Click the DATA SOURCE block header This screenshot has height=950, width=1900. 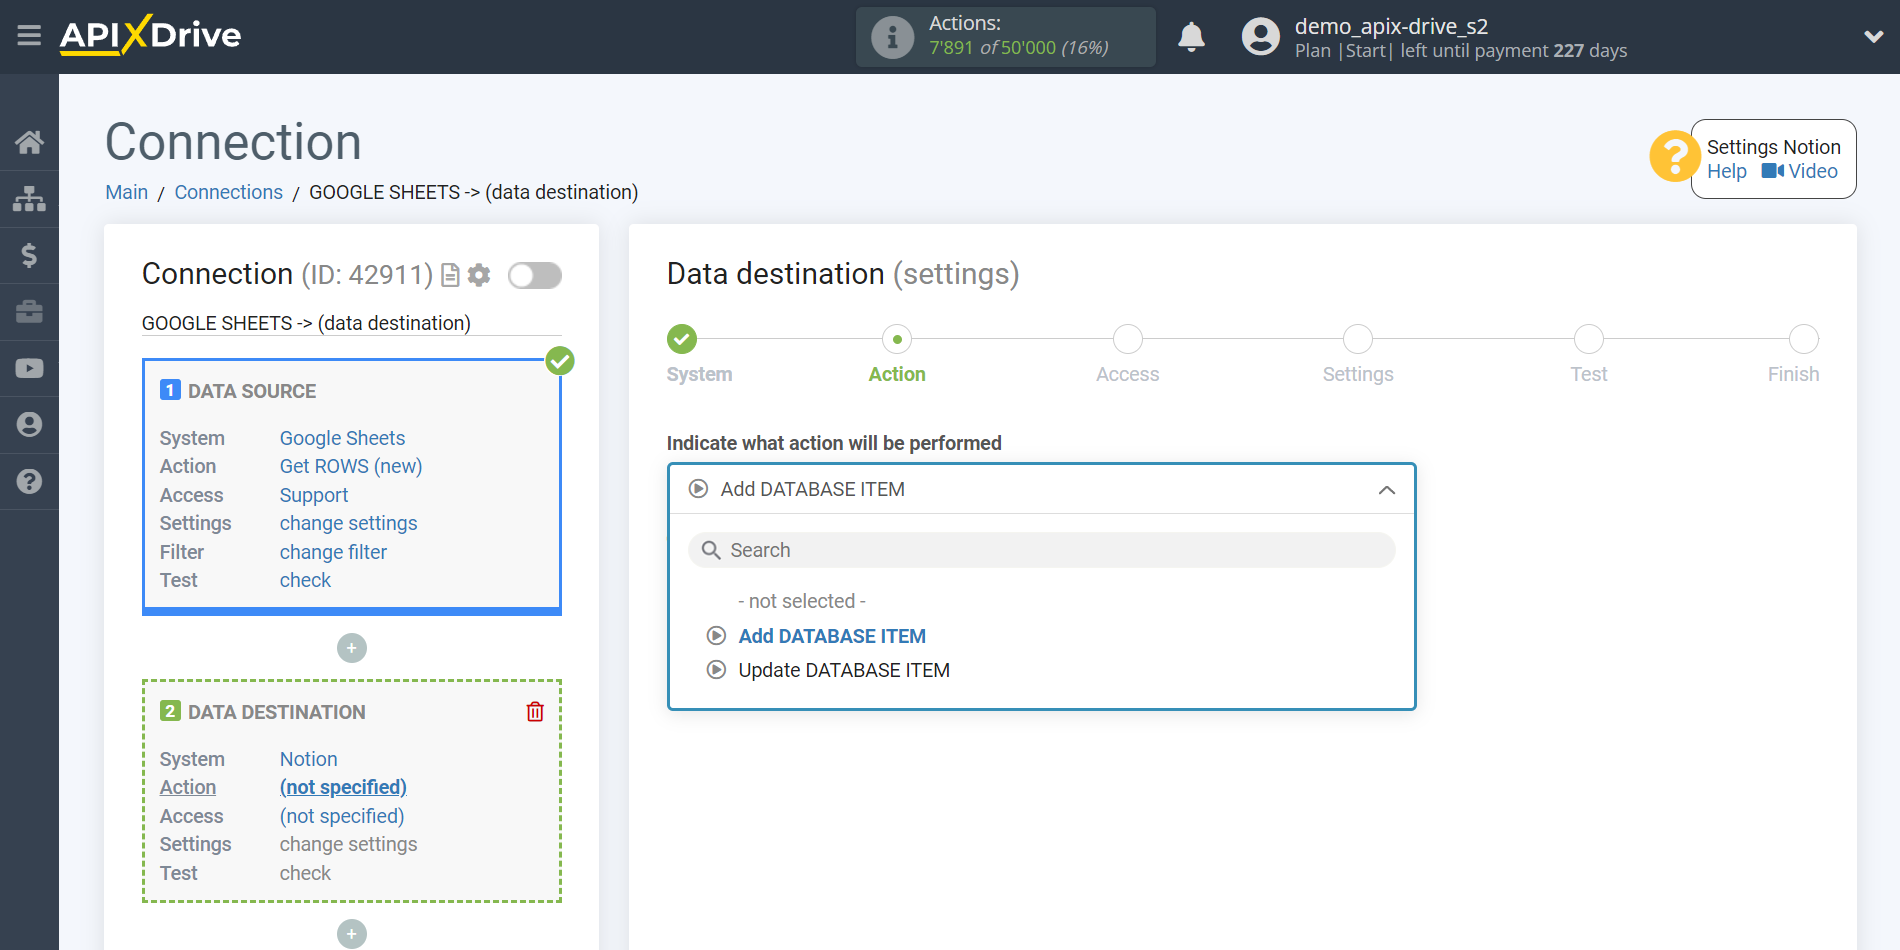252,391
